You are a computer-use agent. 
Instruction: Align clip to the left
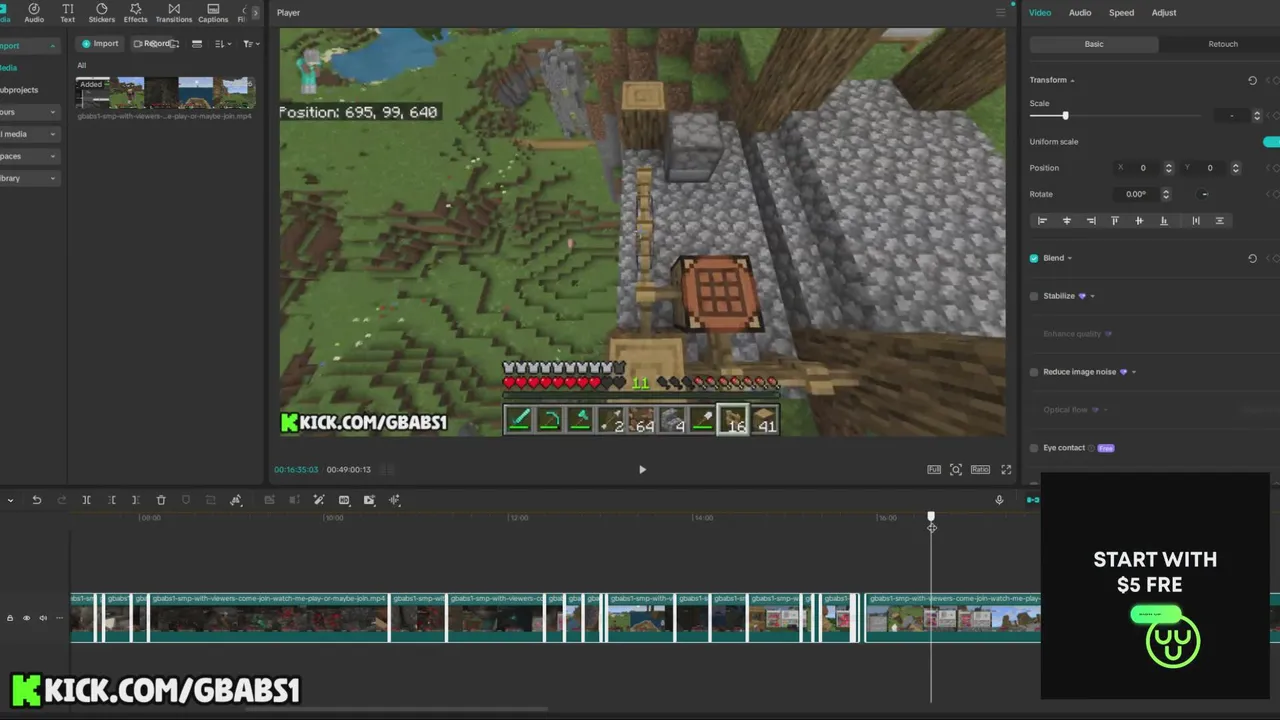(1042, 221)
